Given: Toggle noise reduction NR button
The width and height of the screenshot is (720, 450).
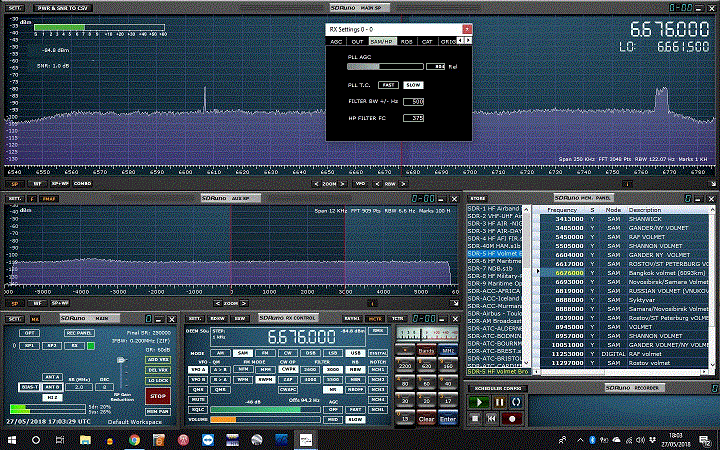Looking at the screenshot, I should pos(333,389).
